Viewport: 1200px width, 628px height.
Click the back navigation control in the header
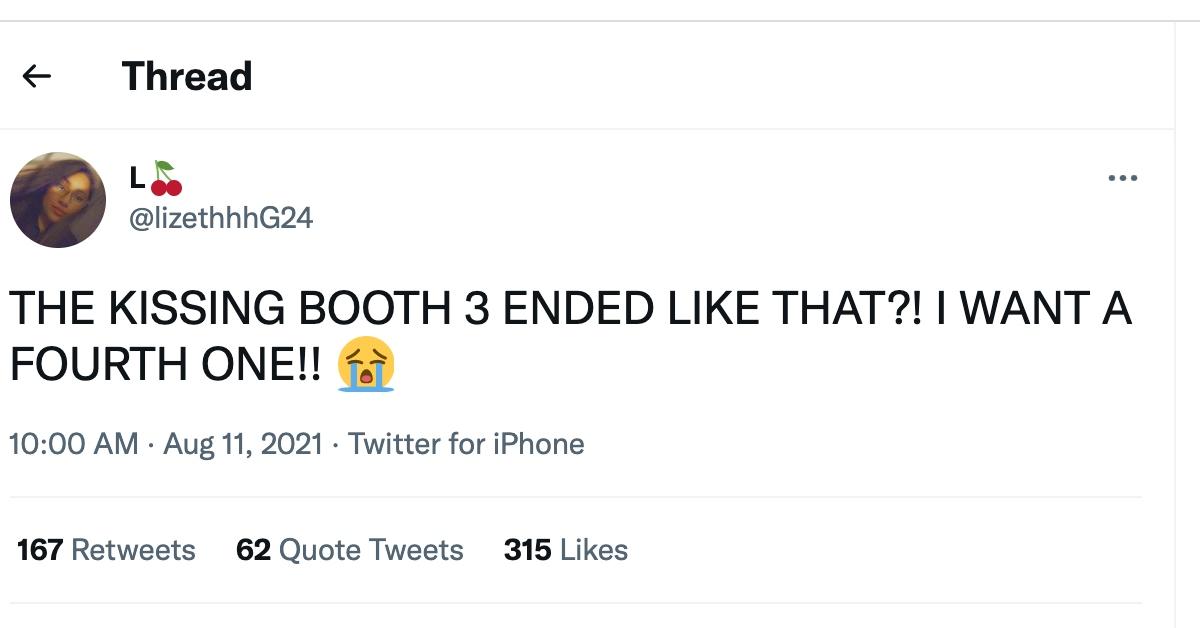[37, 75]
